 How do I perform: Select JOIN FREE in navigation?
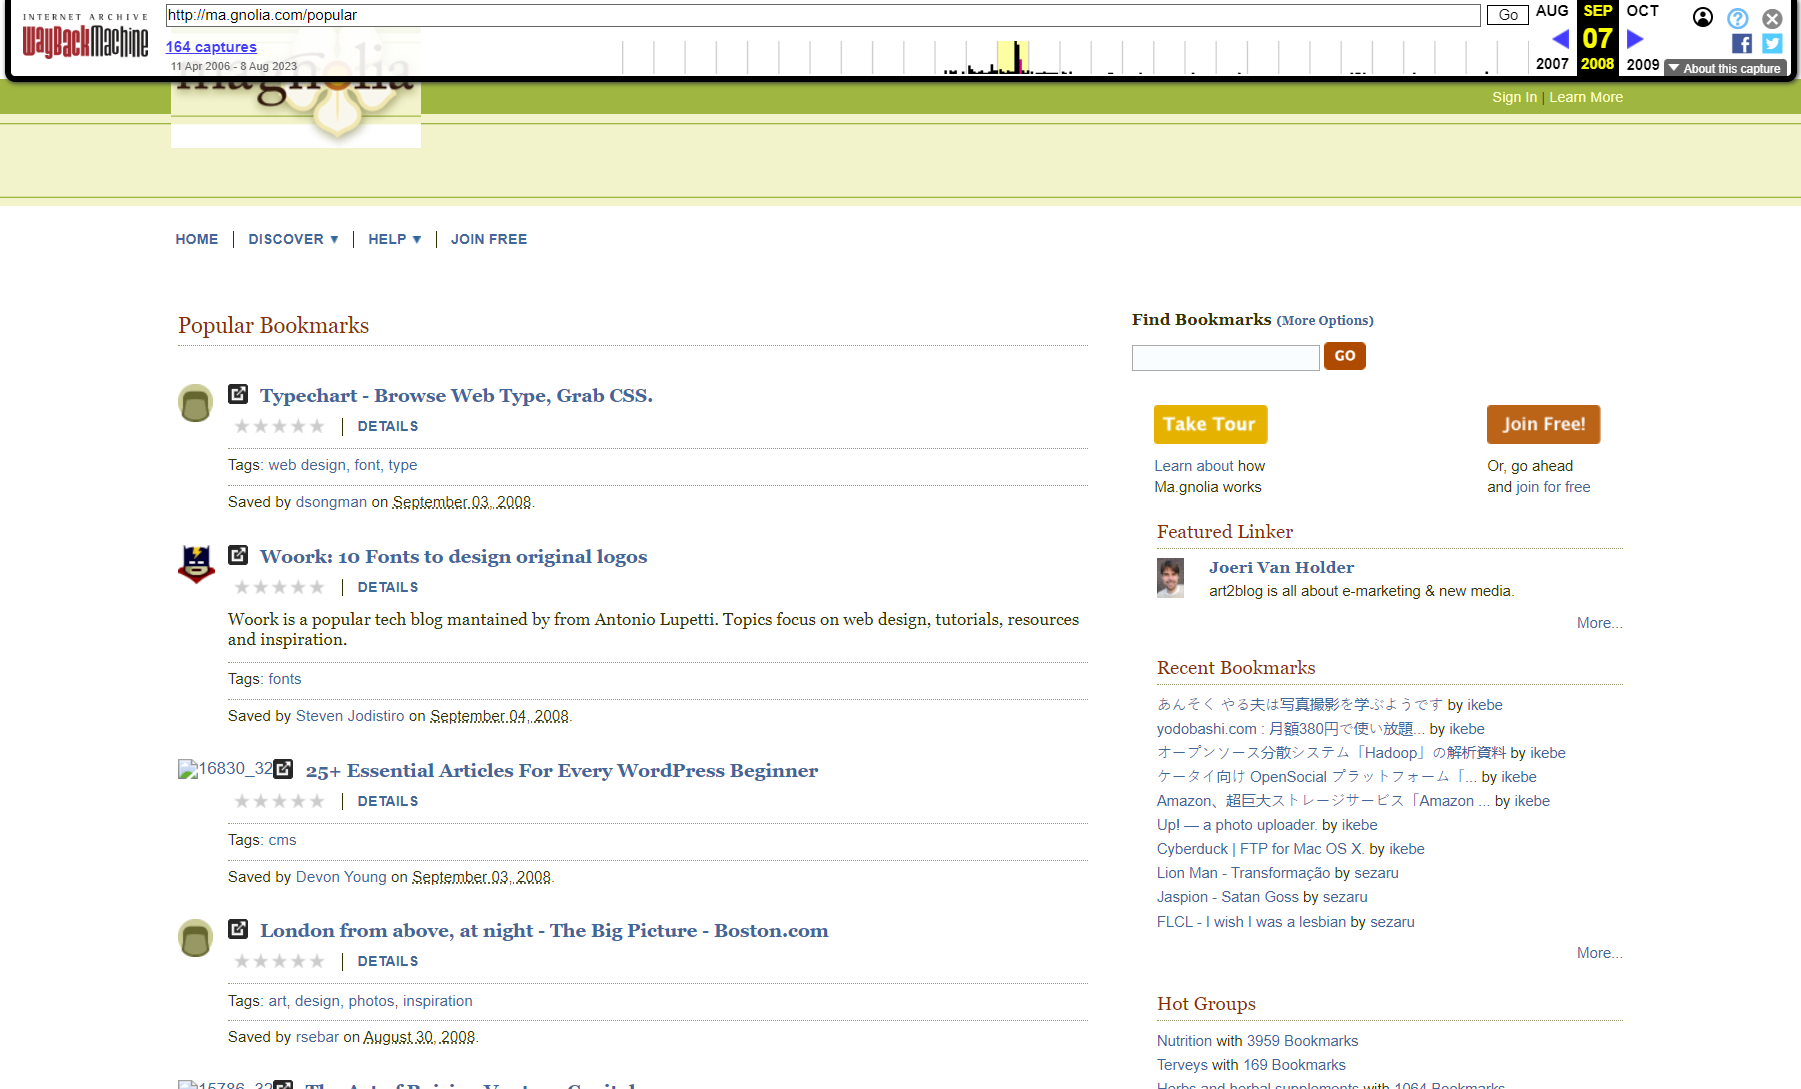coord(489,239)
